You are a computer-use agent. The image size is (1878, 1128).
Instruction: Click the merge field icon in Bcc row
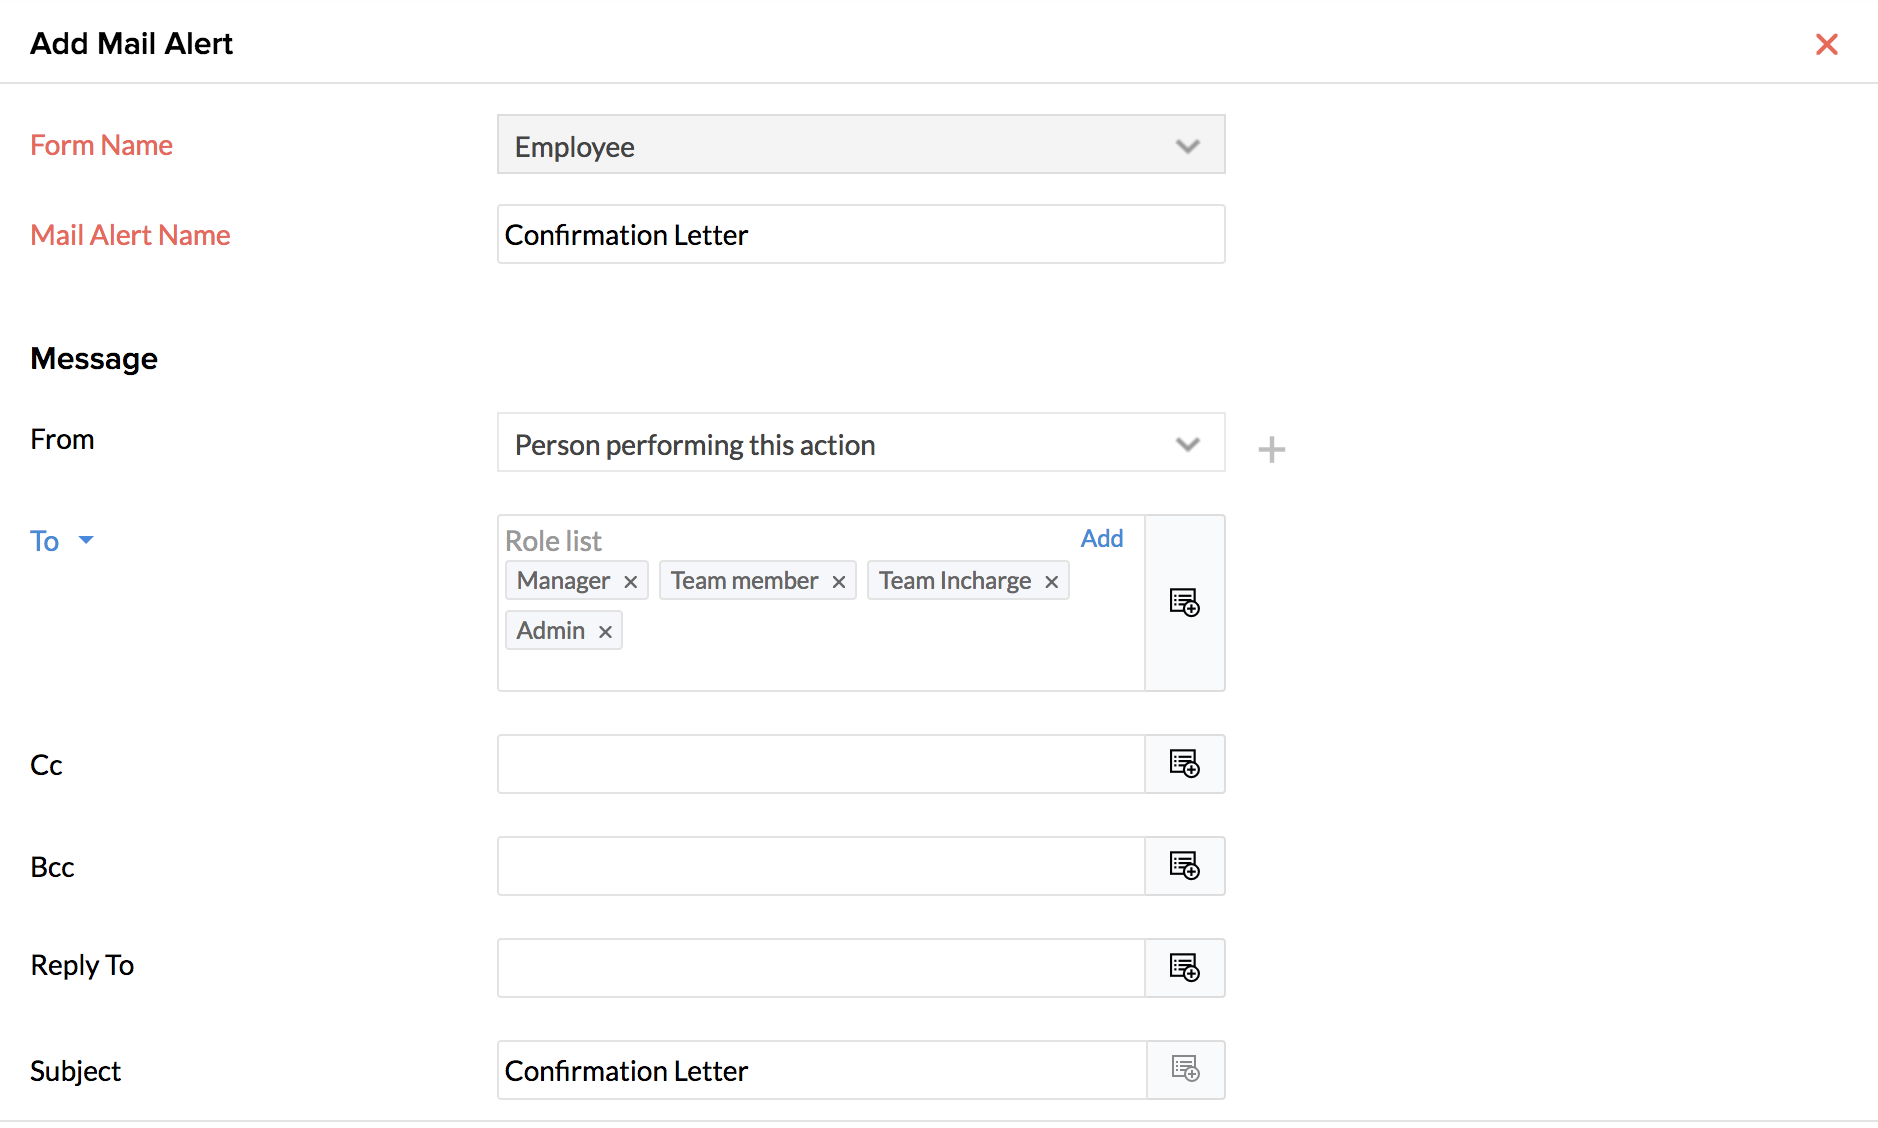coord(1185,866)
